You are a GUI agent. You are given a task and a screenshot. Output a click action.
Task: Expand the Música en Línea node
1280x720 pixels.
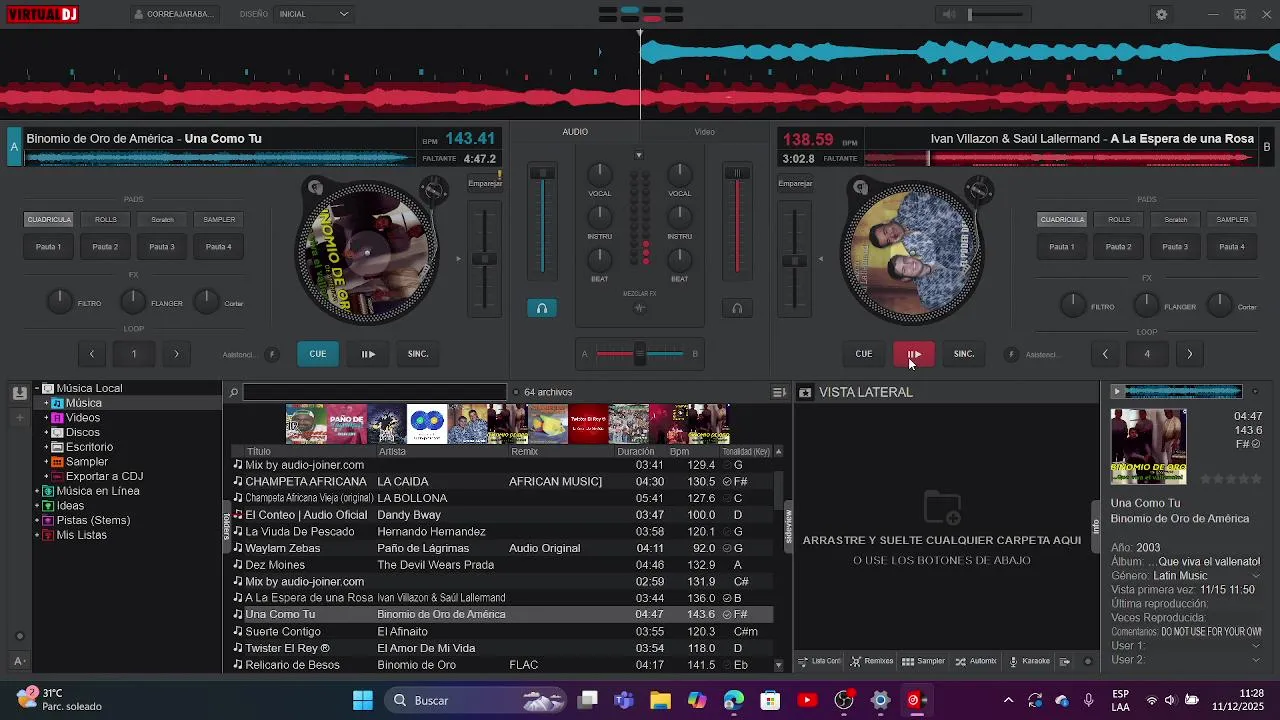click(37, 491)
